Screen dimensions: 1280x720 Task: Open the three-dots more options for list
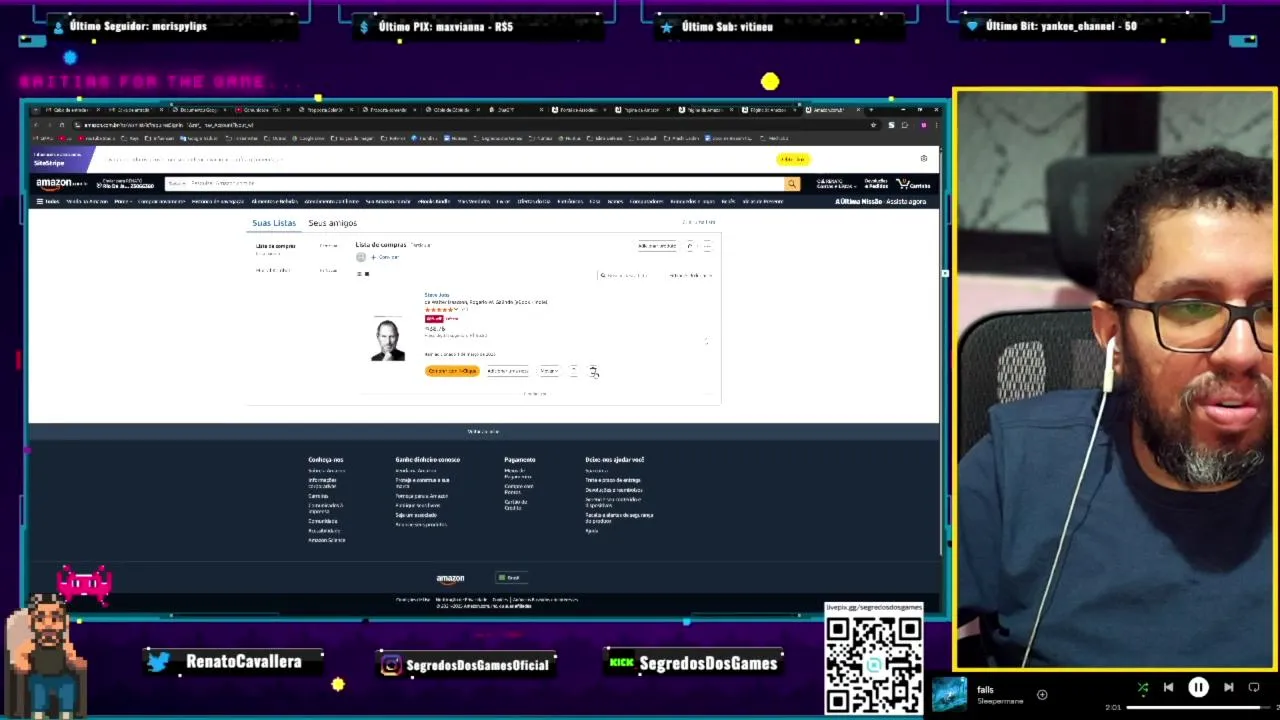pyautogui.click(x=707, y=246)
